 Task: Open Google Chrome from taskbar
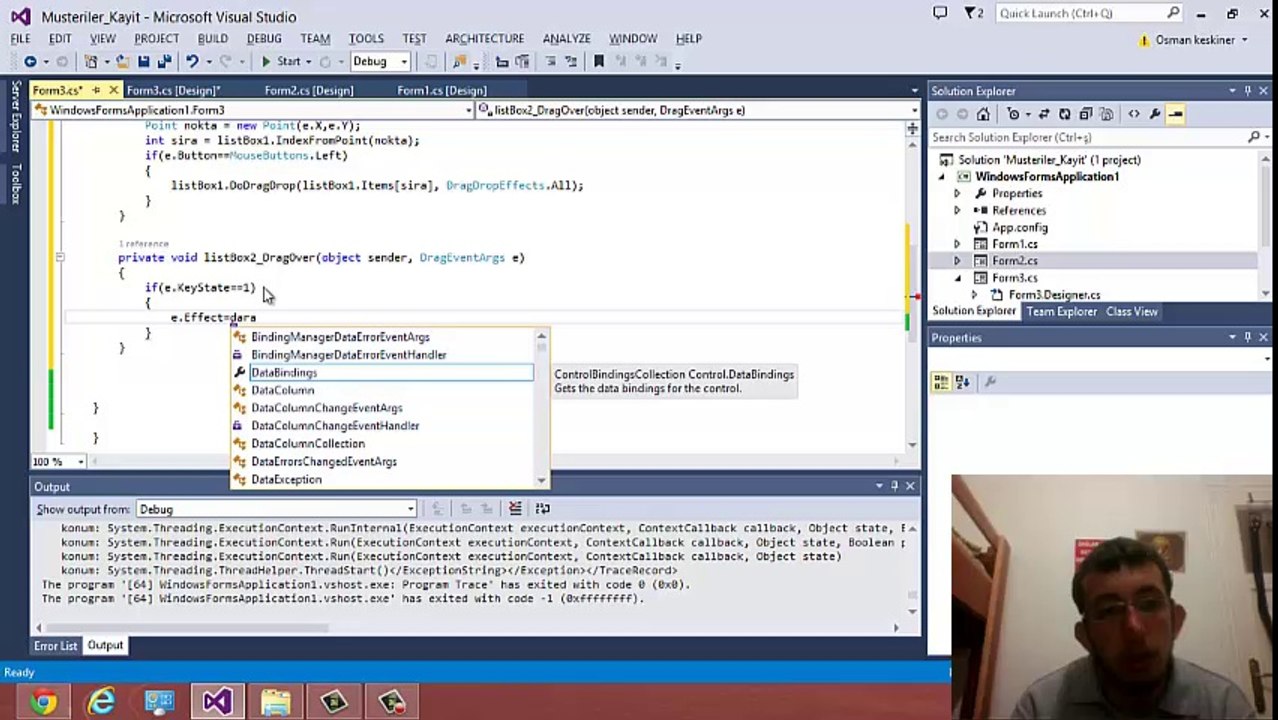click(43, 702)
